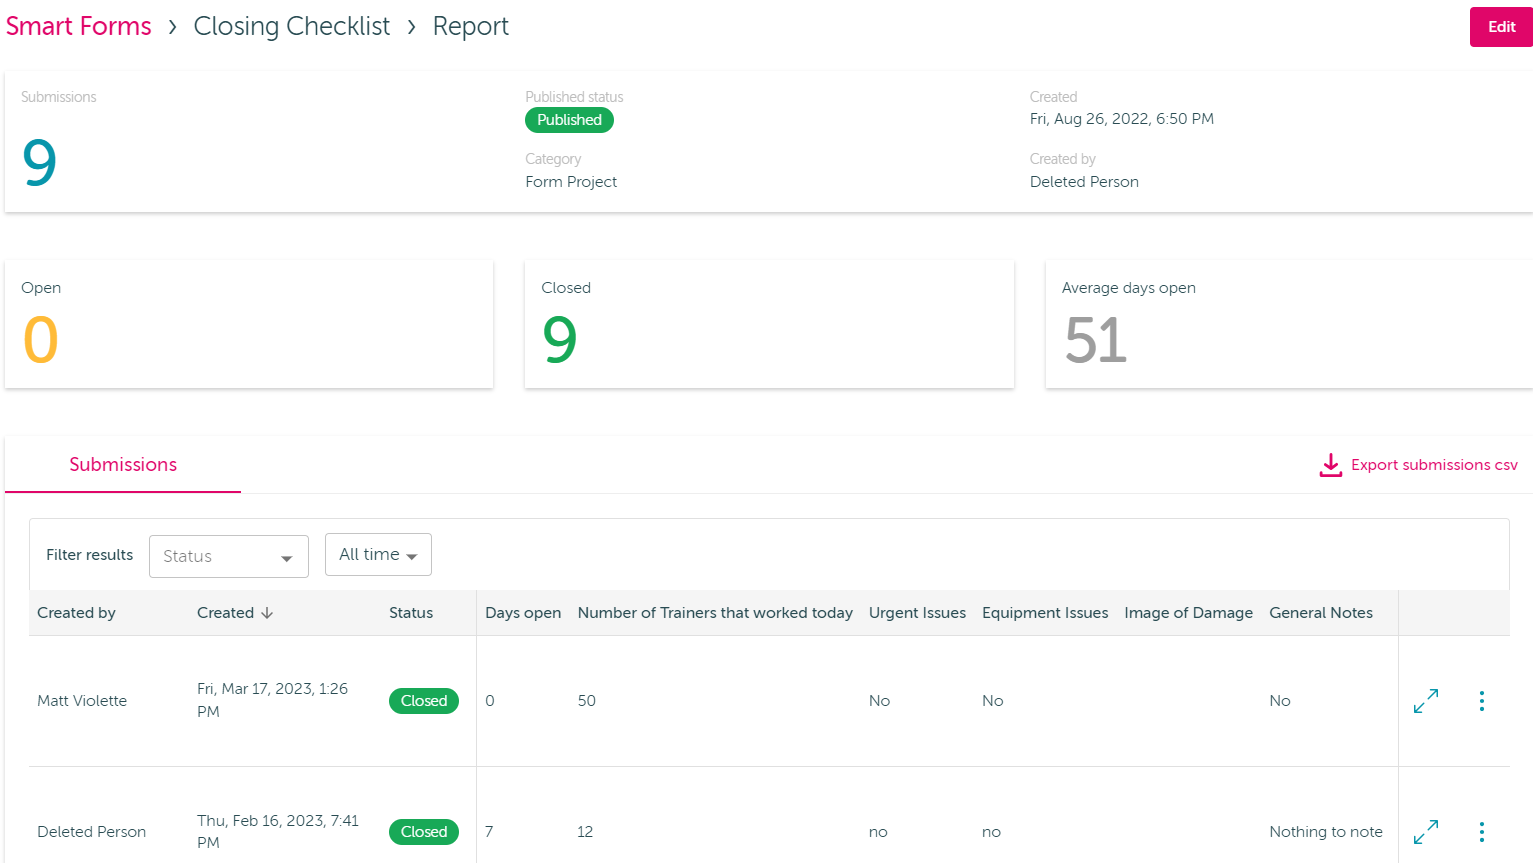
Task: Click the Closed count card showing 9
Action: [769, 324]
